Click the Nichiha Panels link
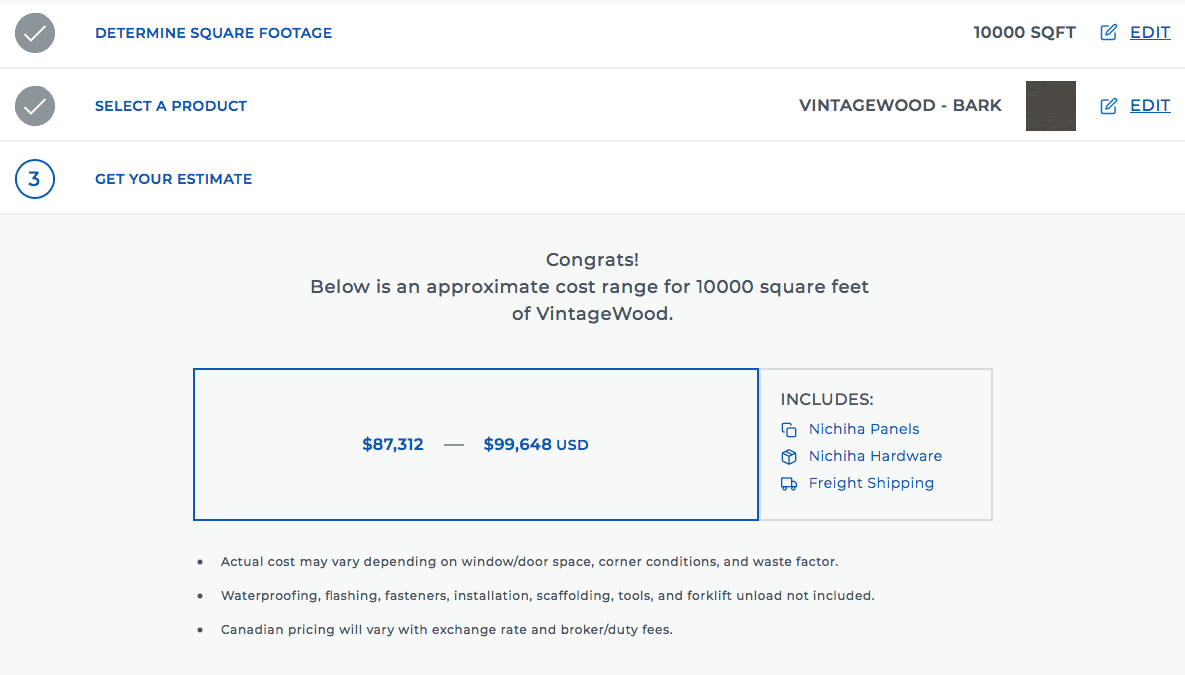Screen dimensions: 1185x675 coord(864,429)
